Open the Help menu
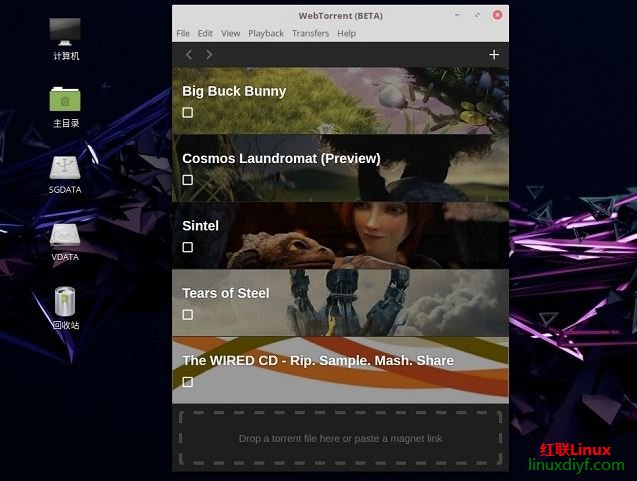This screenshot has width=637, height=481. 346,33
